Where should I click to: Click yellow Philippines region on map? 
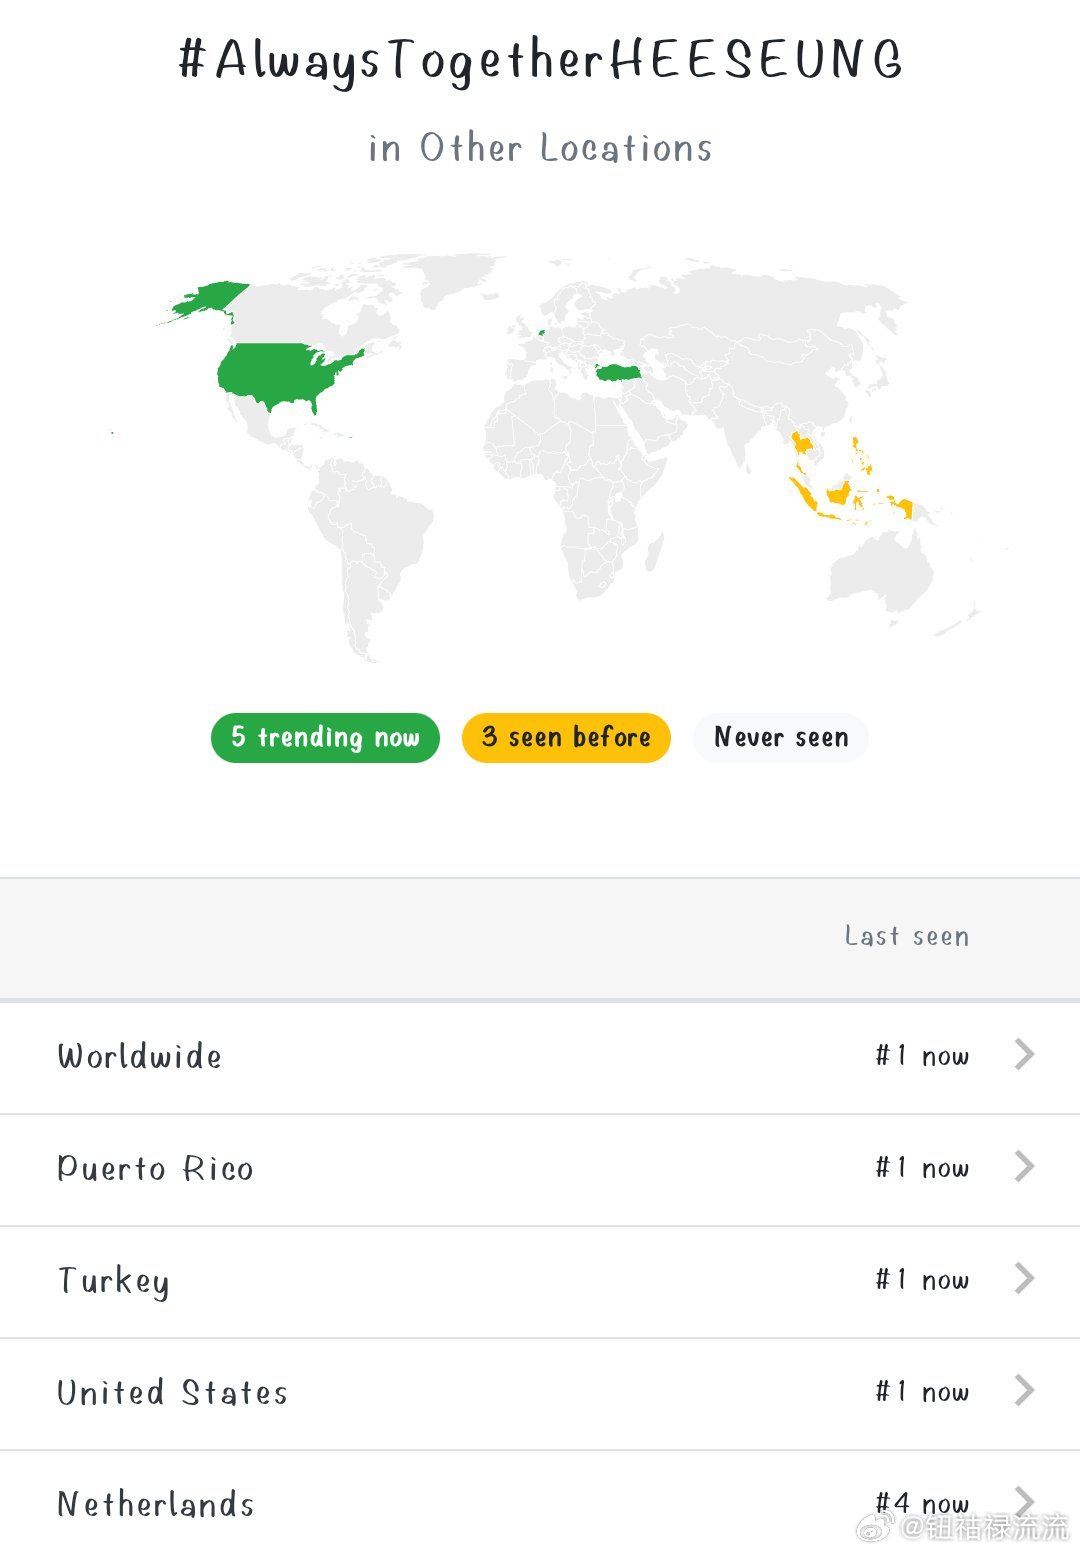click(x=861, y=455)
